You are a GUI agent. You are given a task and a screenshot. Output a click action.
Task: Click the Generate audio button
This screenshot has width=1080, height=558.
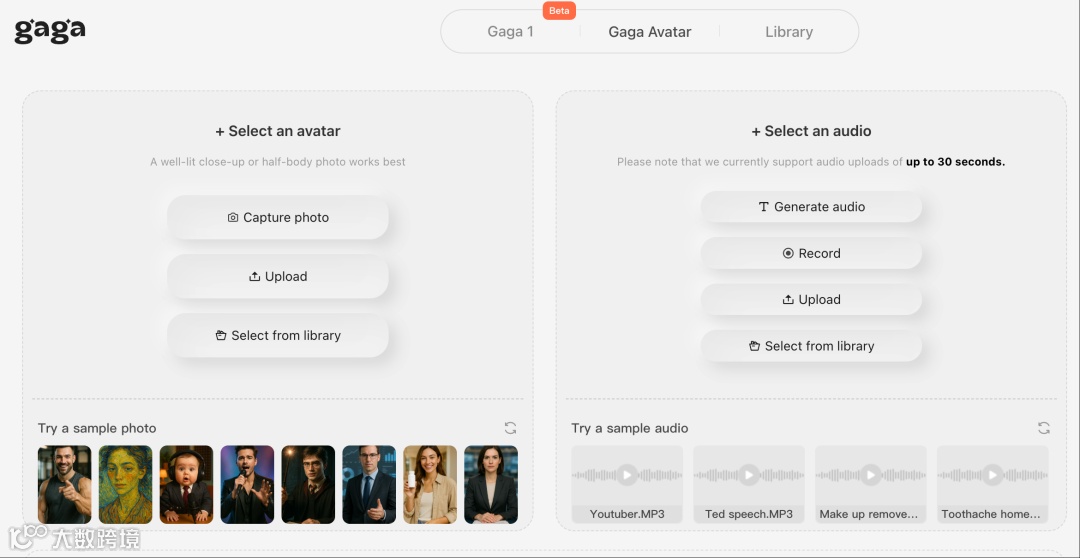811,207
